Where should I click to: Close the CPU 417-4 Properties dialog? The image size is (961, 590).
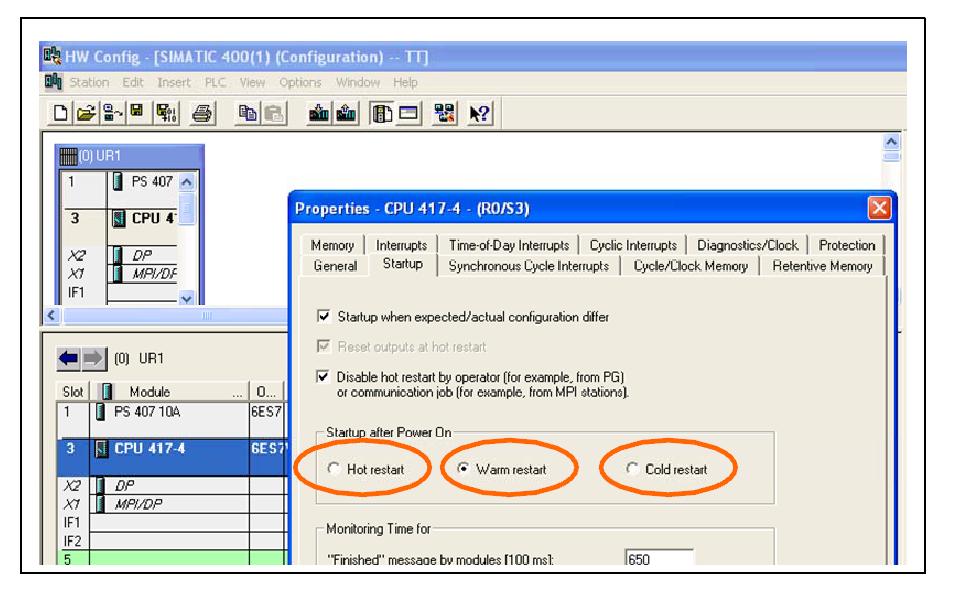pos(879,208)
